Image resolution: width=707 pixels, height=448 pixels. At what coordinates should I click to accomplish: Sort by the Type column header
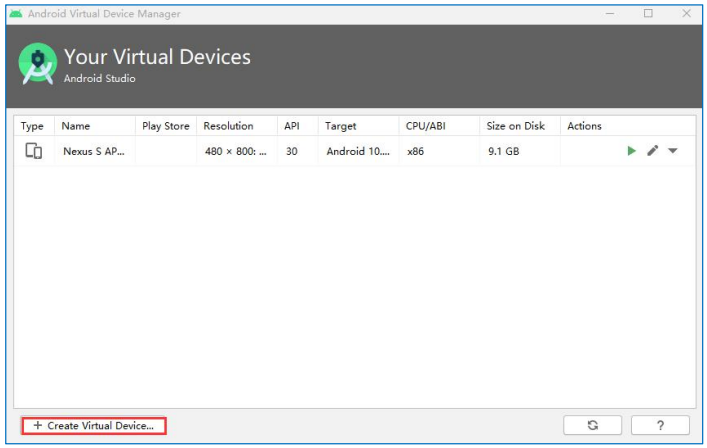32,126
